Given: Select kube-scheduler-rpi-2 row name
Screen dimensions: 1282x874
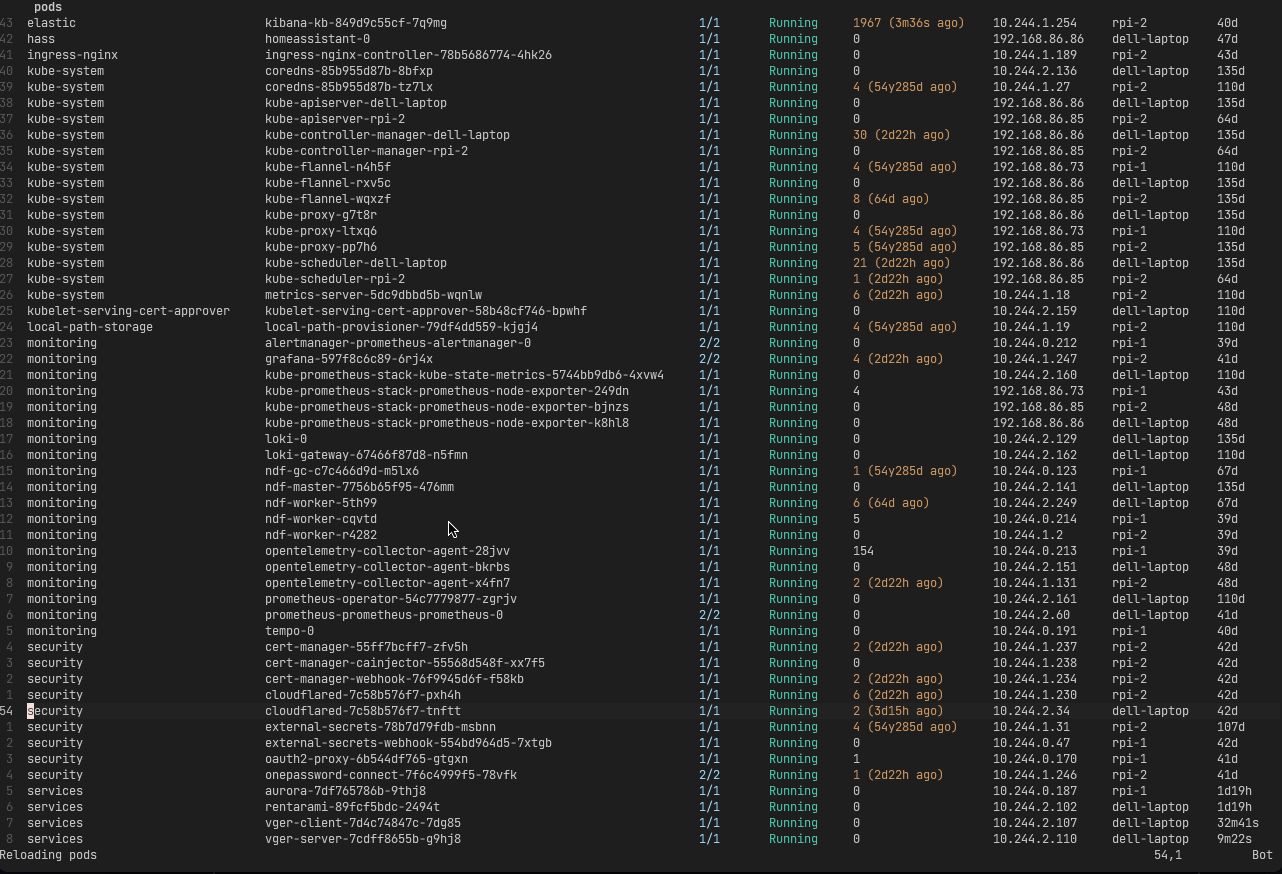Looking at the screenshot, I should tap(335, 279).
